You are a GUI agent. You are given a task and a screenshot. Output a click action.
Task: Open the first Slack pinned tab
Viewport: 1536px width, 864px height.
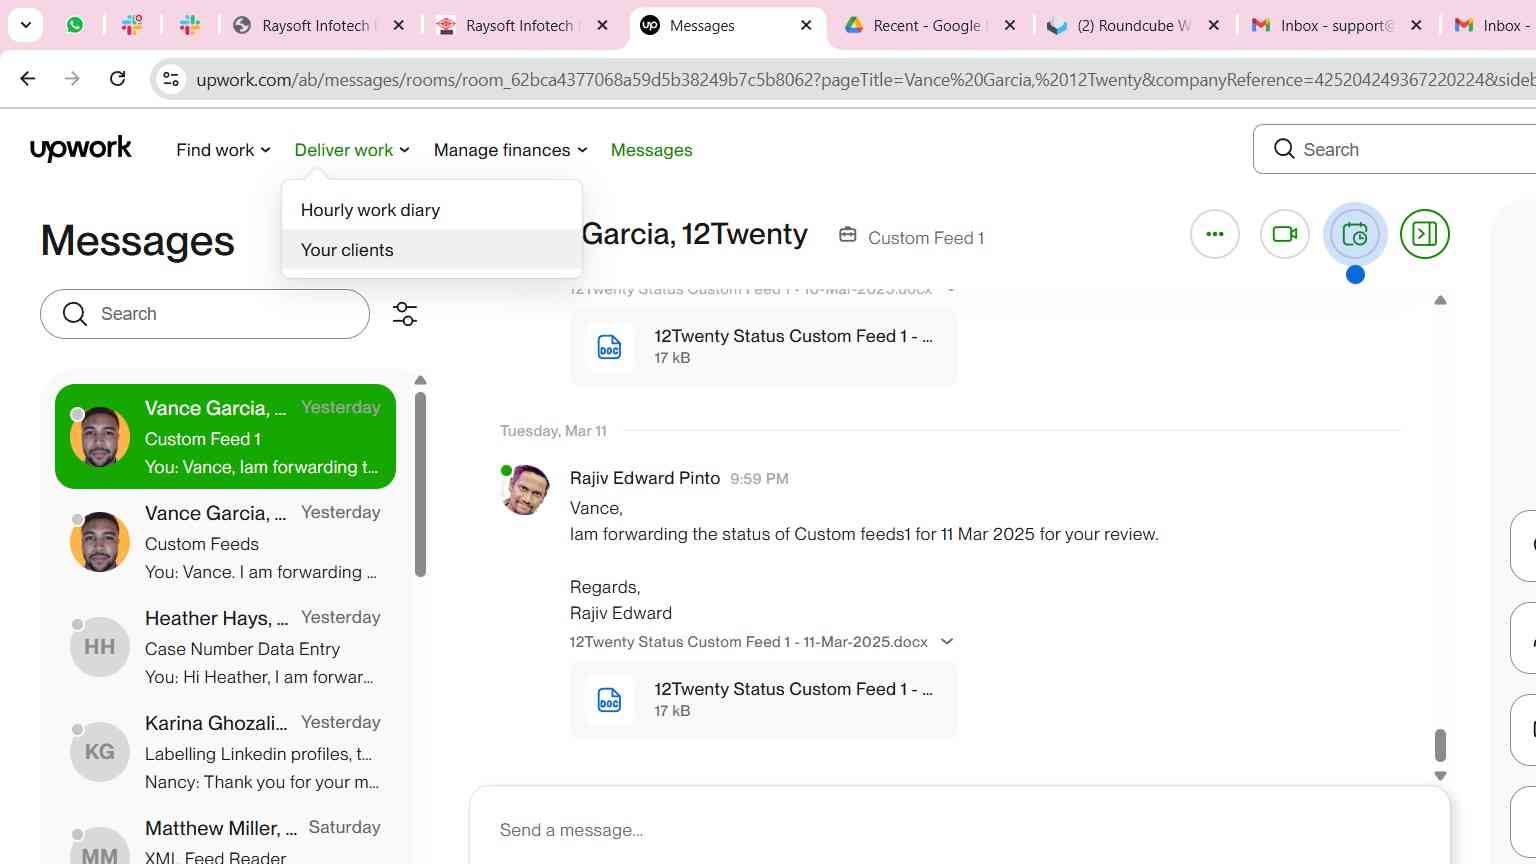pyautogui.click(x=132, y=25)
